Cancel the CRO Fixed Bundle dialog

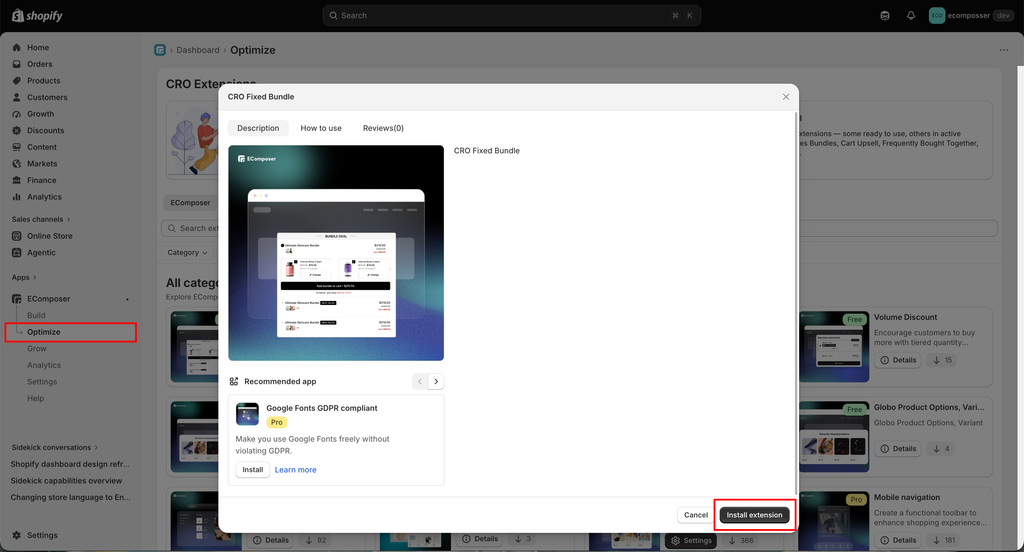coord(696,515)
